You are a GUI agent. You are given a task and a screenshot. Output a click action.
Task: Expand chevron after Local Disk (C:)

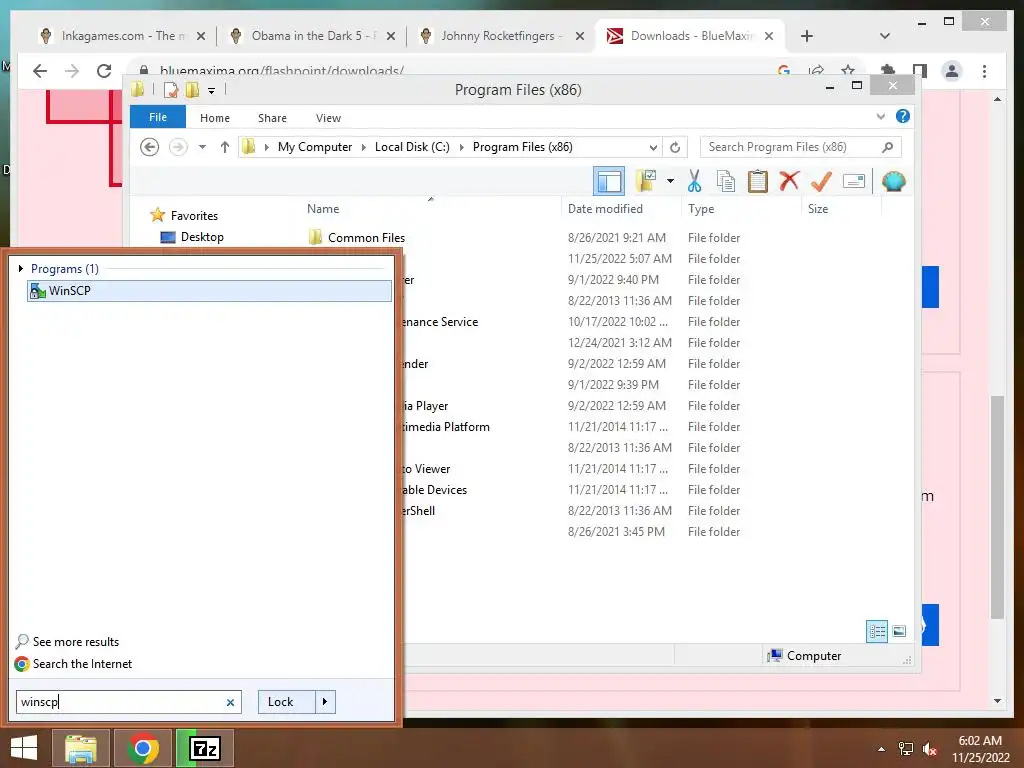click(462, 147)
